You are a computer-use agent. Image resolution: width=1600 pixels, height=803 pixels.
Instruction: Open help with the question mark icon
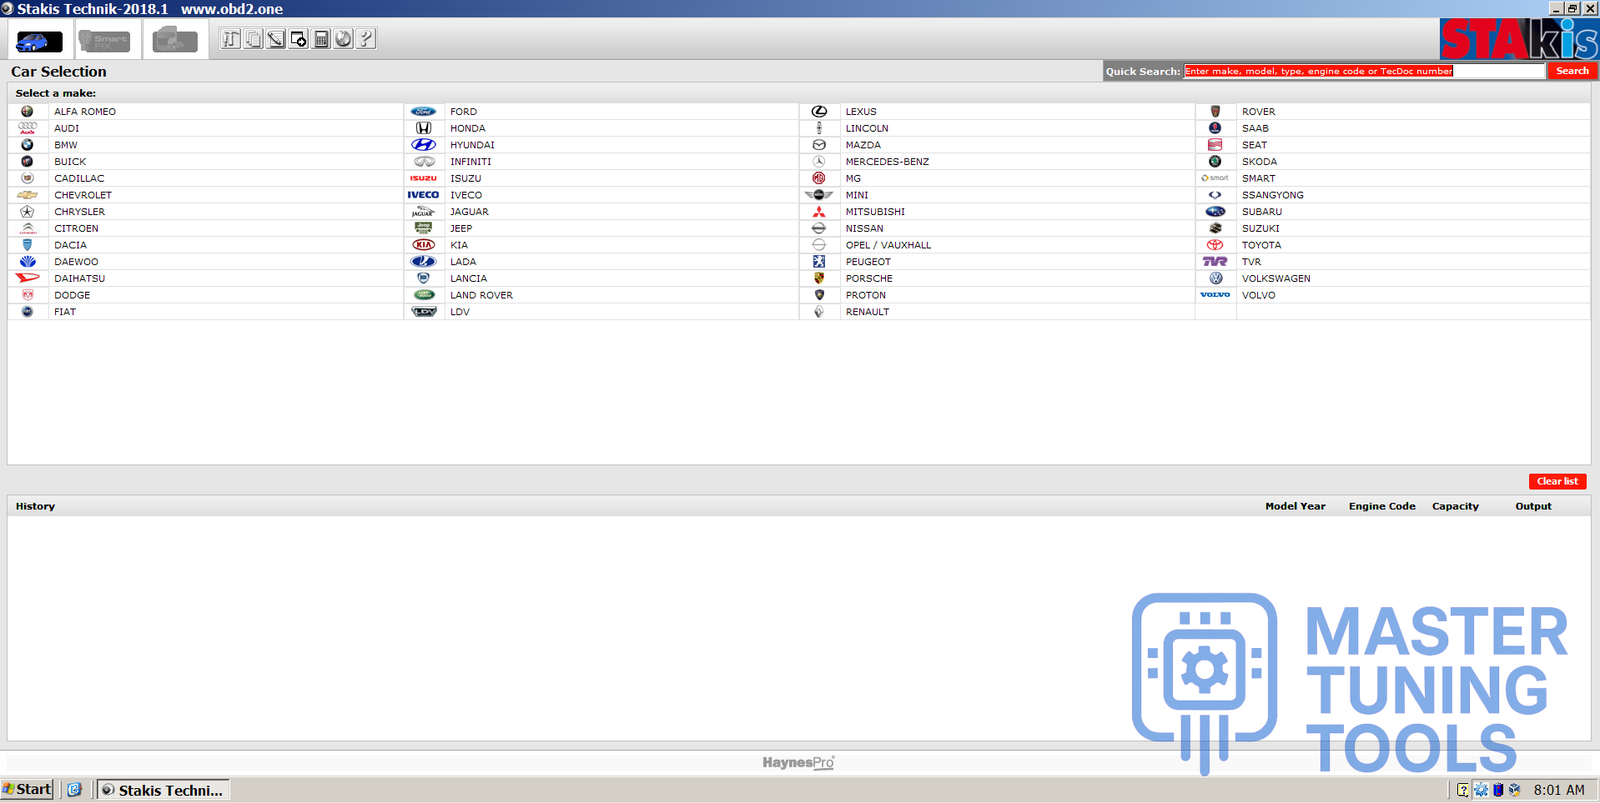[366, 39]
